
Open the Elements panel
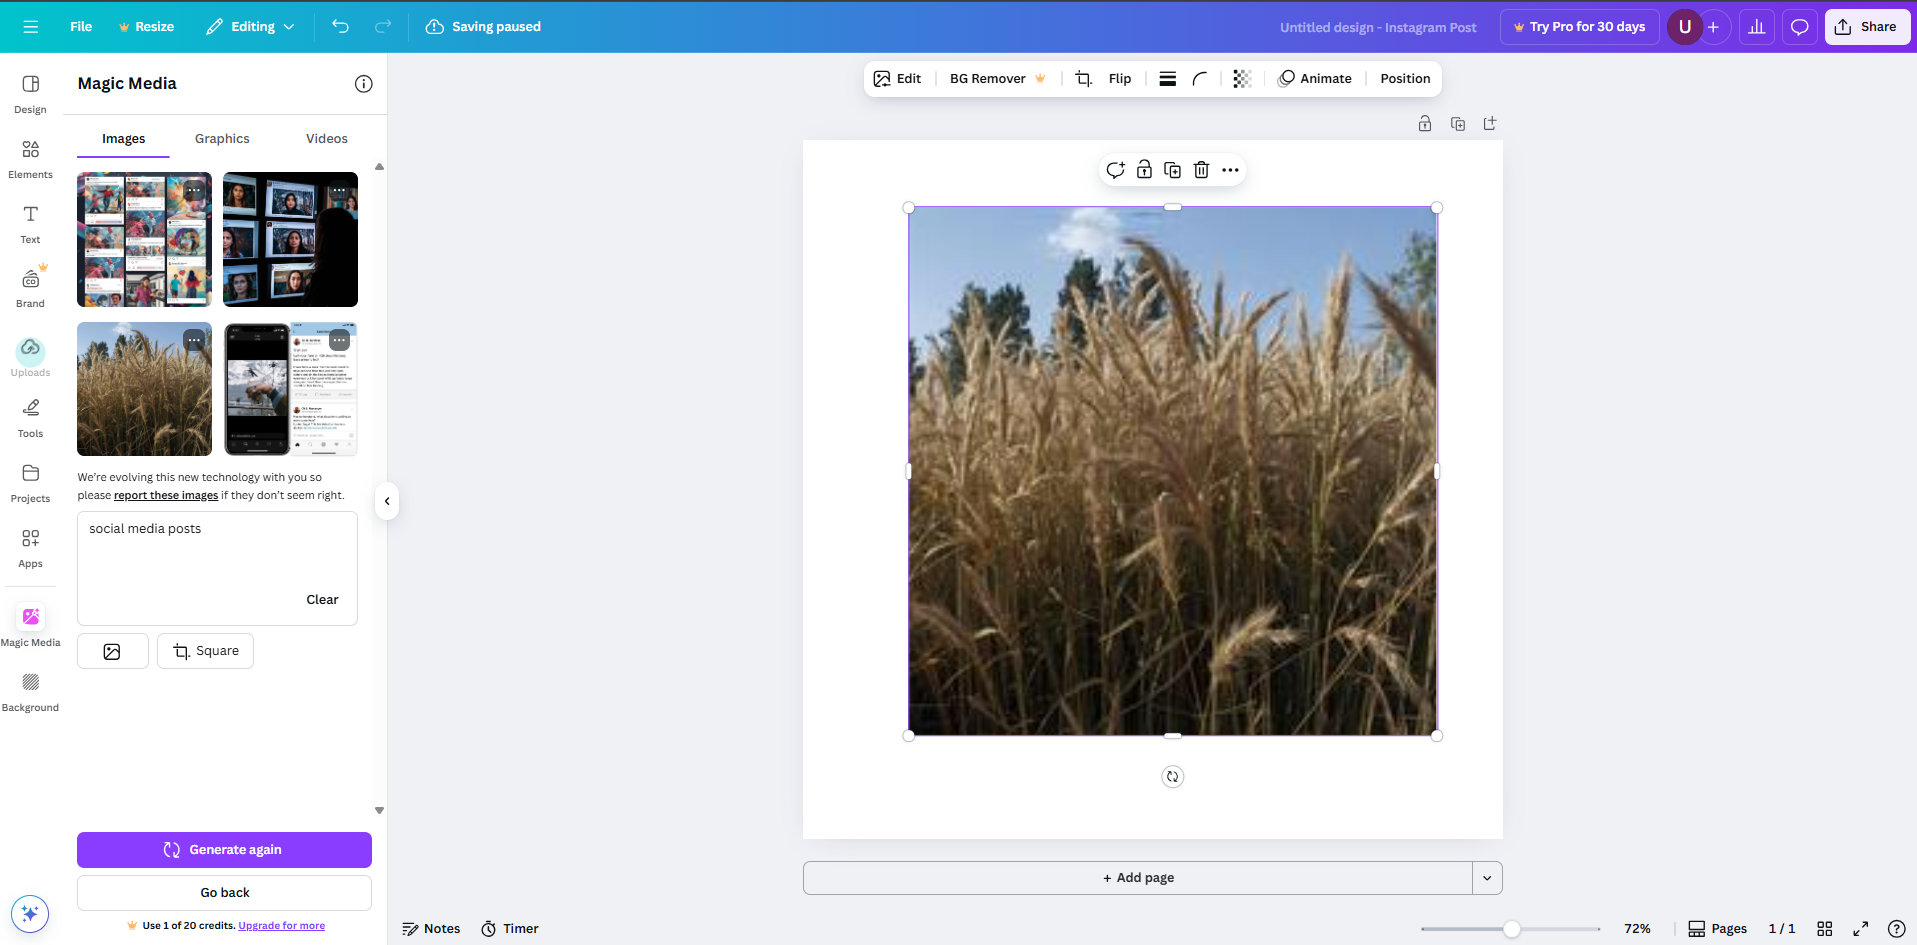pos(30,158)
